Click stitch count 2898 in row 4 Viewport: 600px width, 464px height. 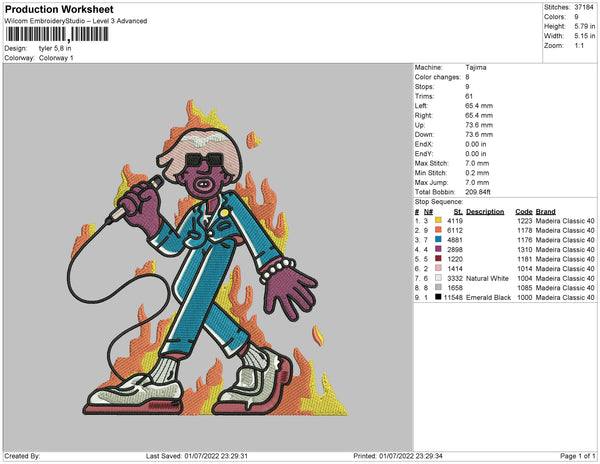[455, 249]
